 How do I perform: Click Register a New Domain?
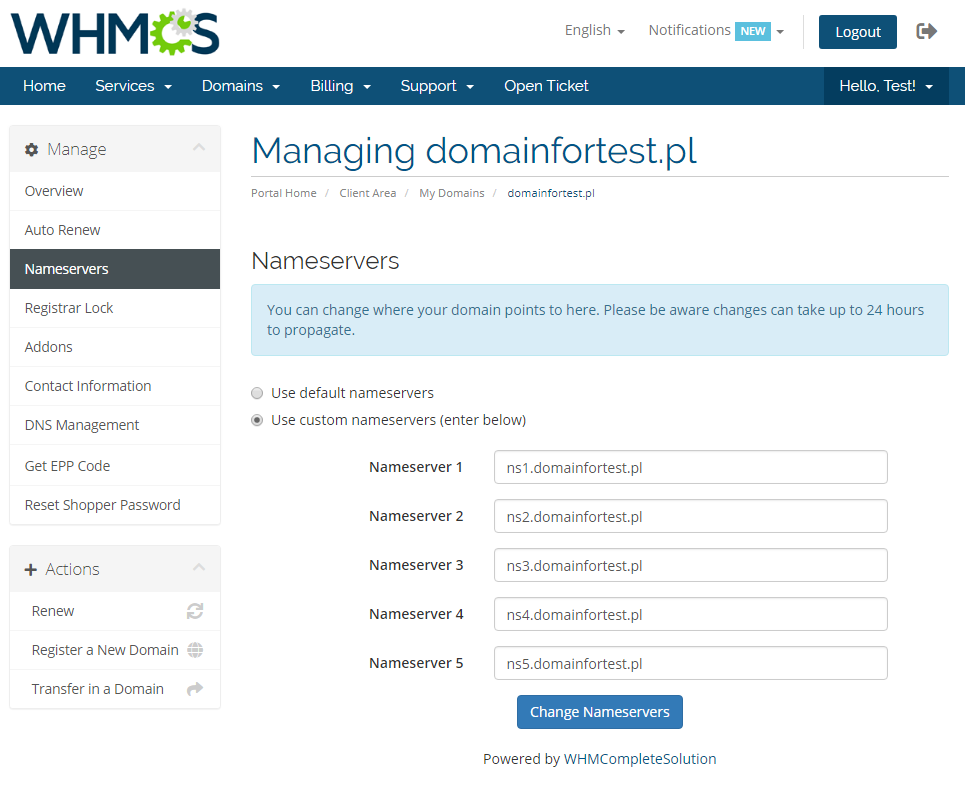[115, 650]
